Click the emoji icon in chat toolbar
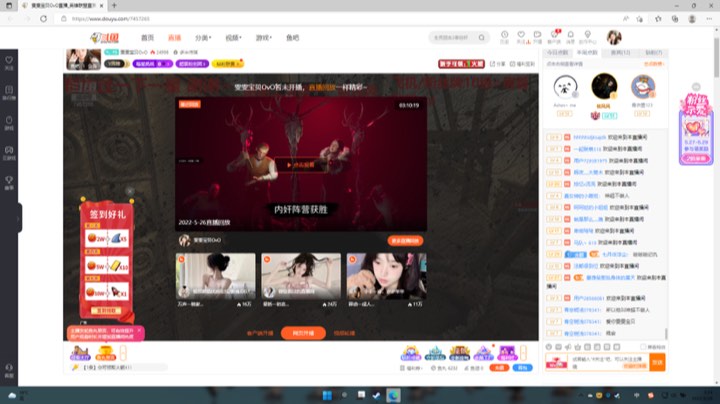 (549, 347)
